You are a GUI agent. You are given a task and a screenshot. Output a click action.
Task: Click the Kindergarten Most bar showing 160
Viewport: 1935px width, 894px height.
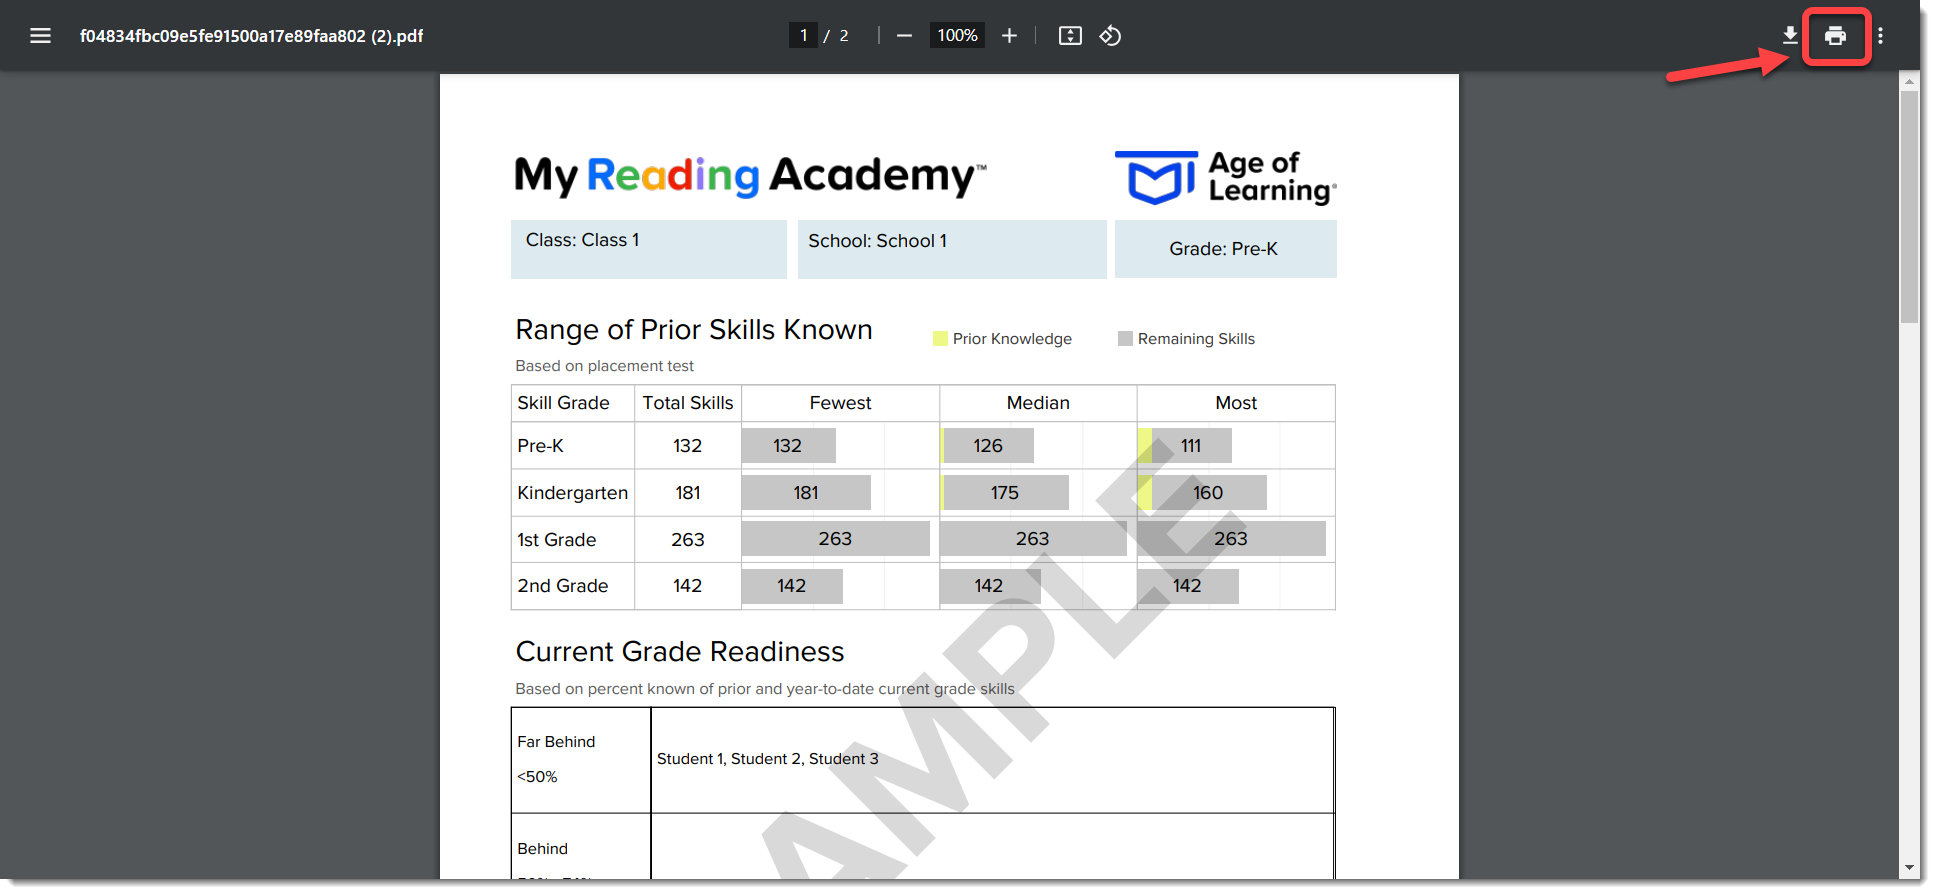coord(1202,493)
